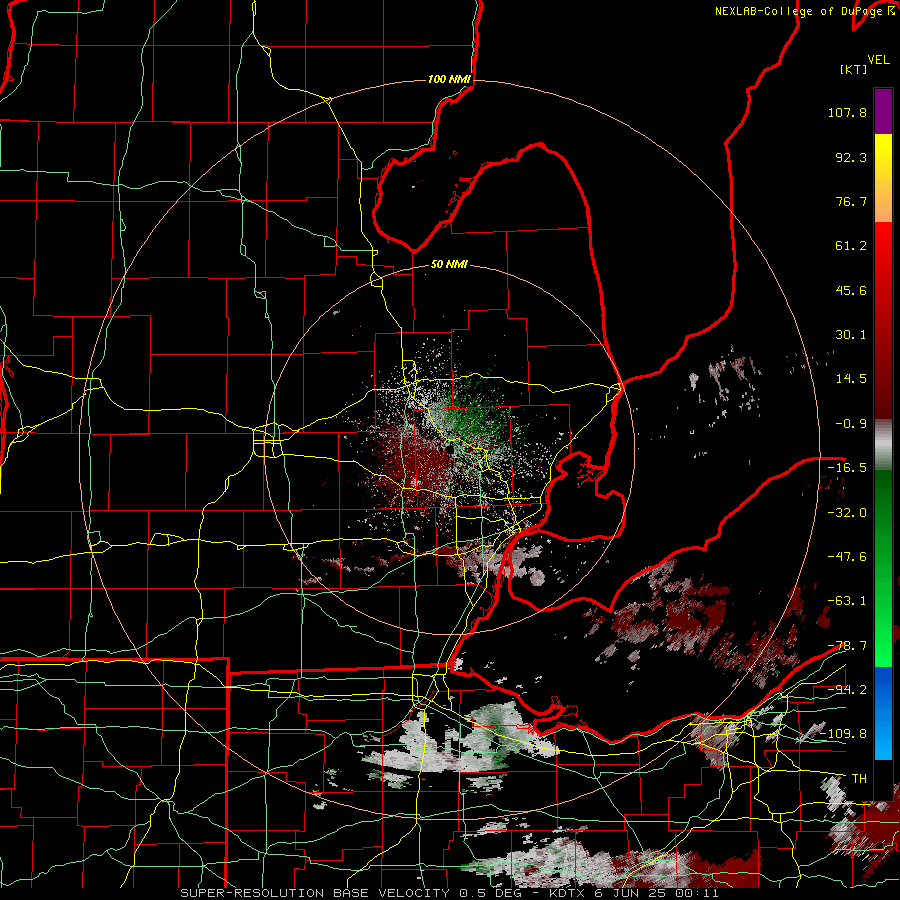The width and height of the screenshot is (900, 900).
Task: Select the -32.0 velocity scale value
Action: point(847,512)
